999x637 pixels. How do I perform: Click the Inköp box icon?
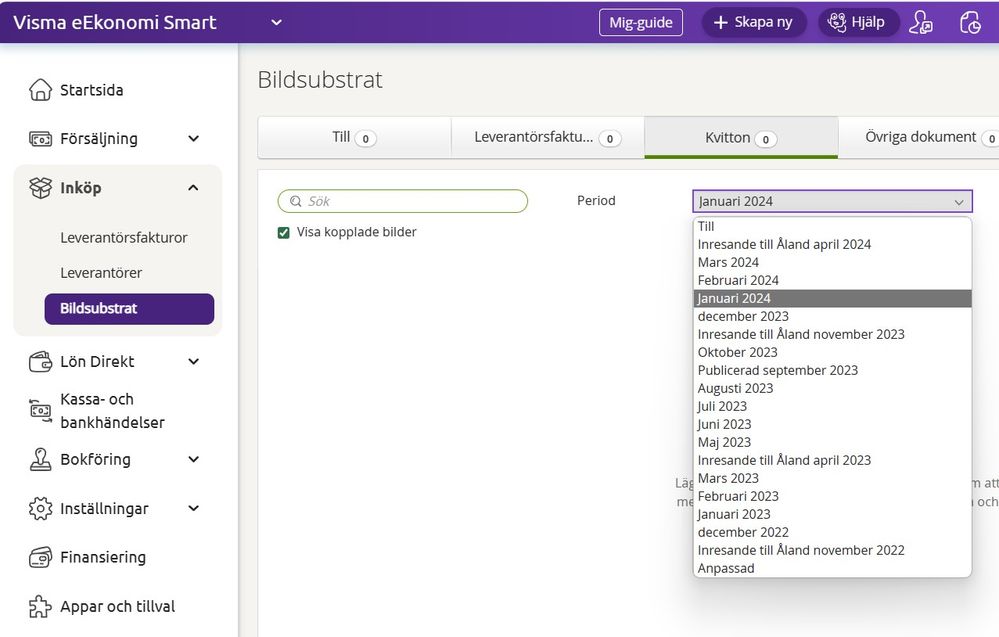(x=40, y=188)
